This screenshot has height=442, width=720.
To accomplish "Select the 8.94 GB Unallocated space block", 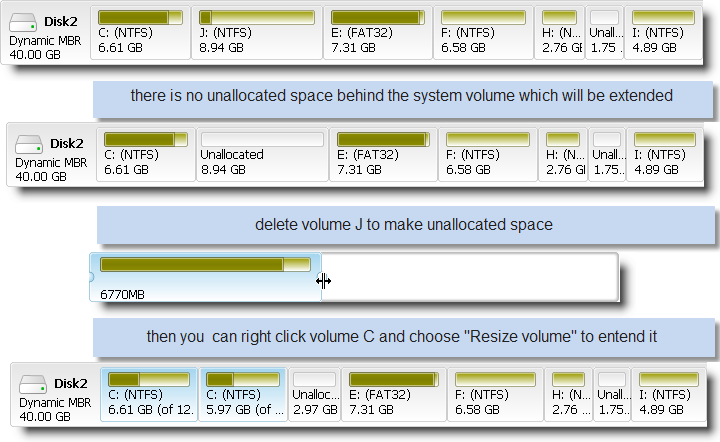I will tap(262, 154).
